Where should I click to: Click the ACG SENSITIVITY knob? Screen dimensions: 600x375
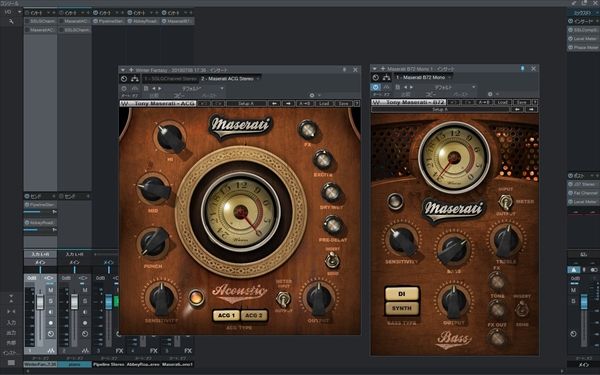tap(161, 299)
